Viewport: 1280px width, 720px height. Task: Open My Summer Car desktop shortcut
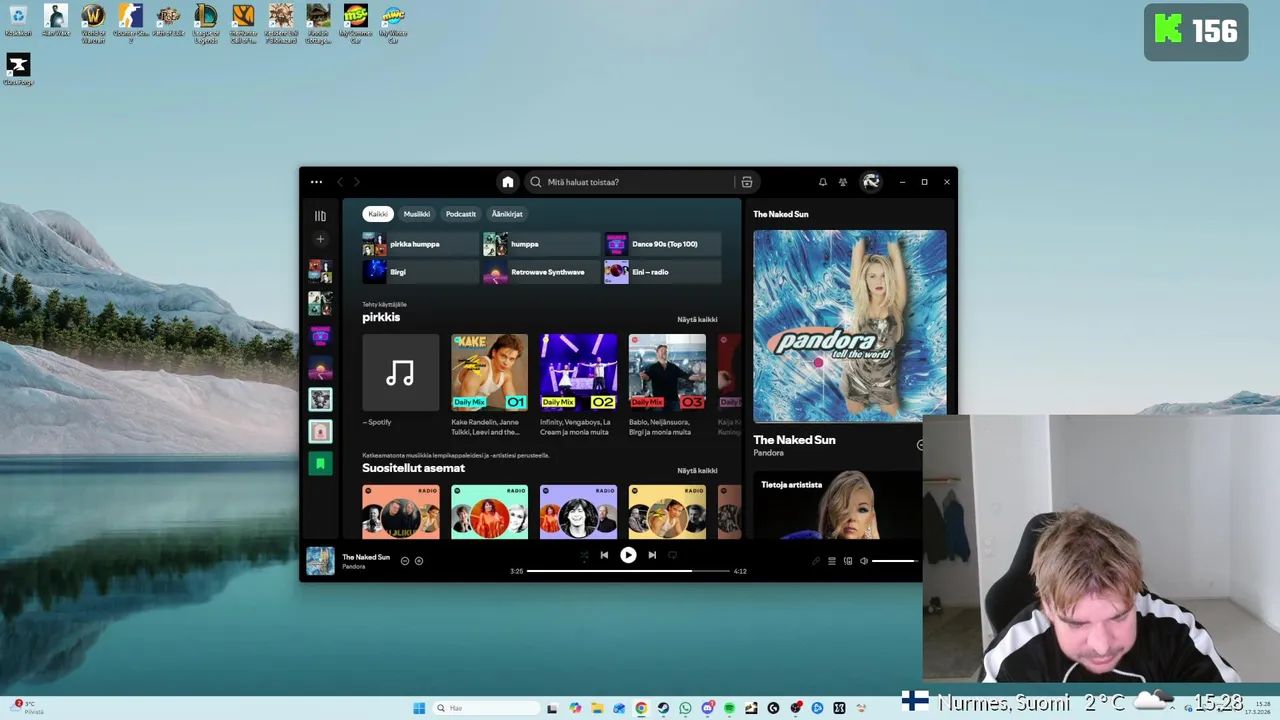click(355, 23)
